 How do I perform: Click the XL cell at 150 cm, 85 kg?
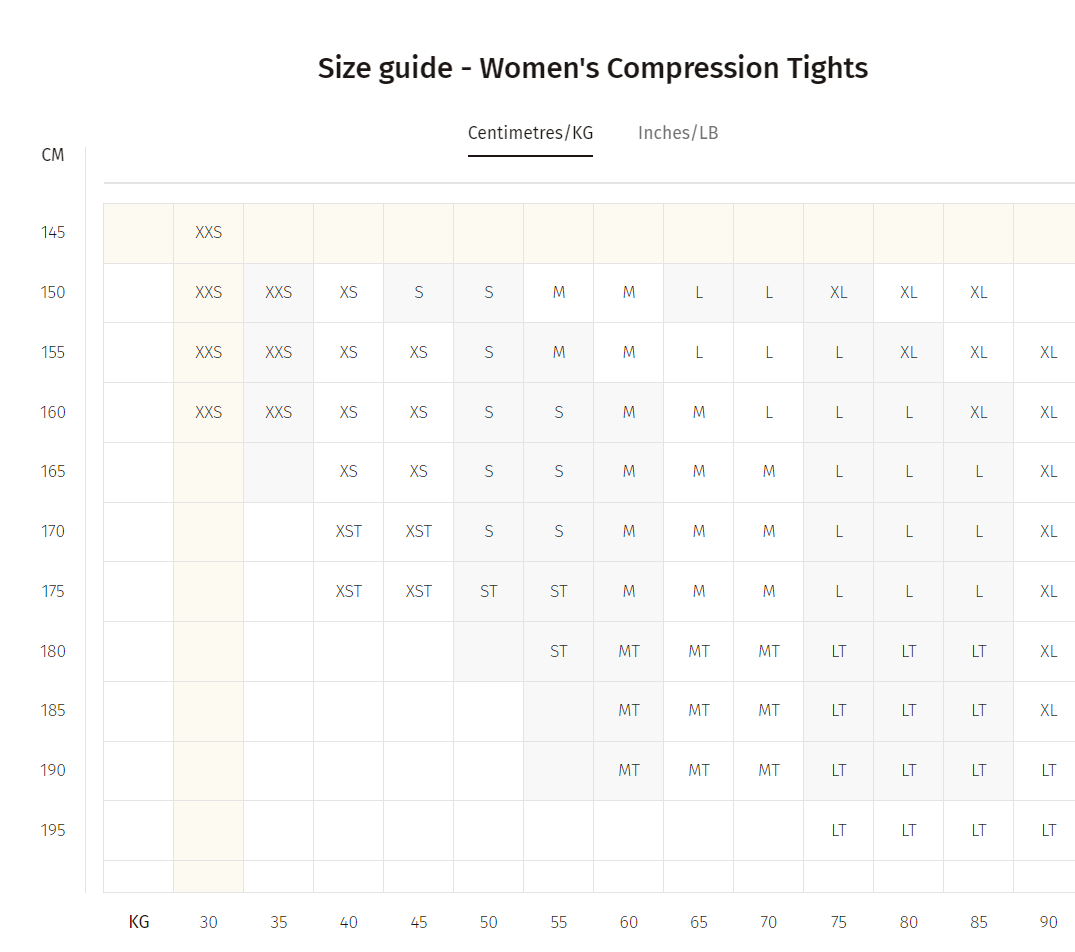click(x=978, y=293)
